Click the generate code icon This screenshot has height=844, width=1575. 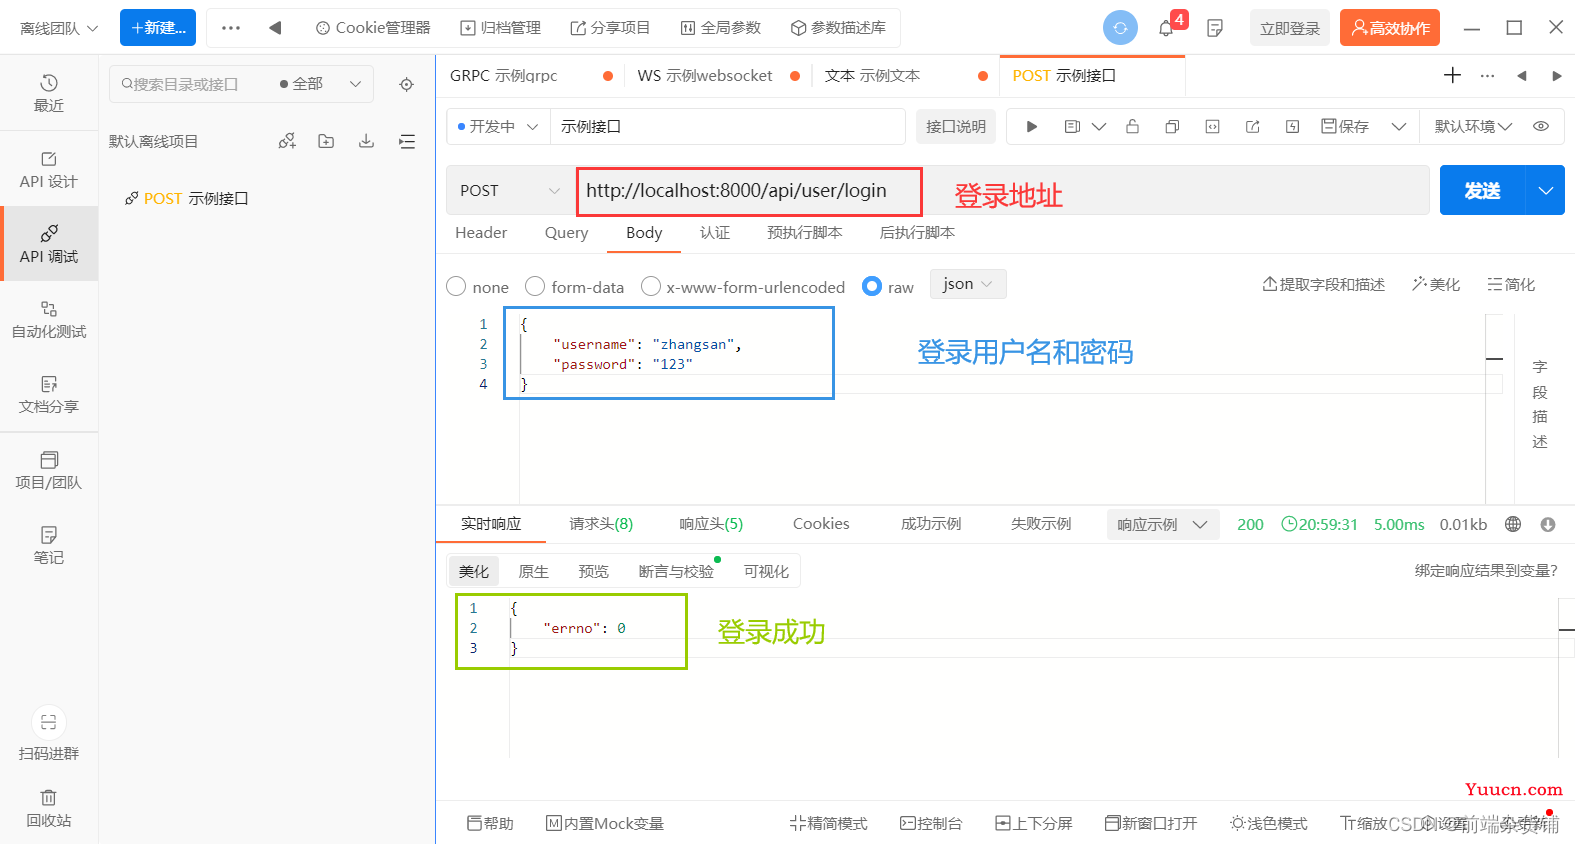[x=1212, y=127]
